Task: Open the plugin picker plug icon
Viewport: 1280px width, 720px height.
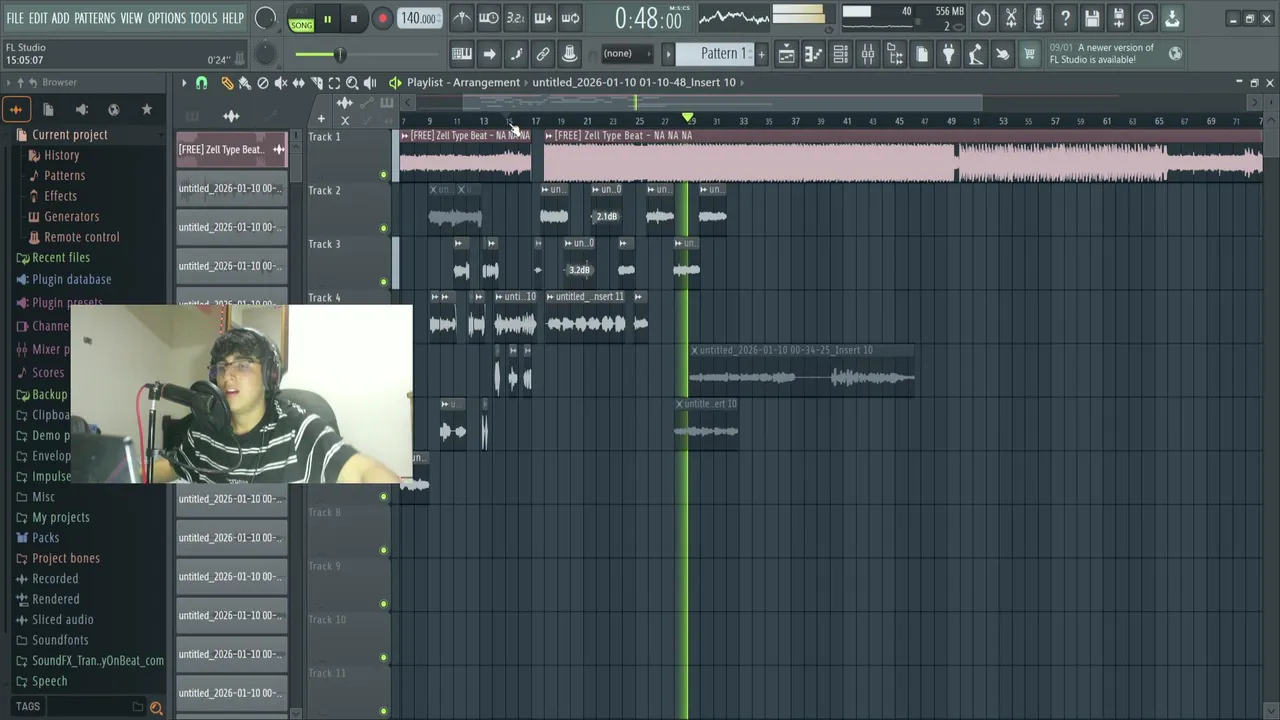Action: [949, 54]
